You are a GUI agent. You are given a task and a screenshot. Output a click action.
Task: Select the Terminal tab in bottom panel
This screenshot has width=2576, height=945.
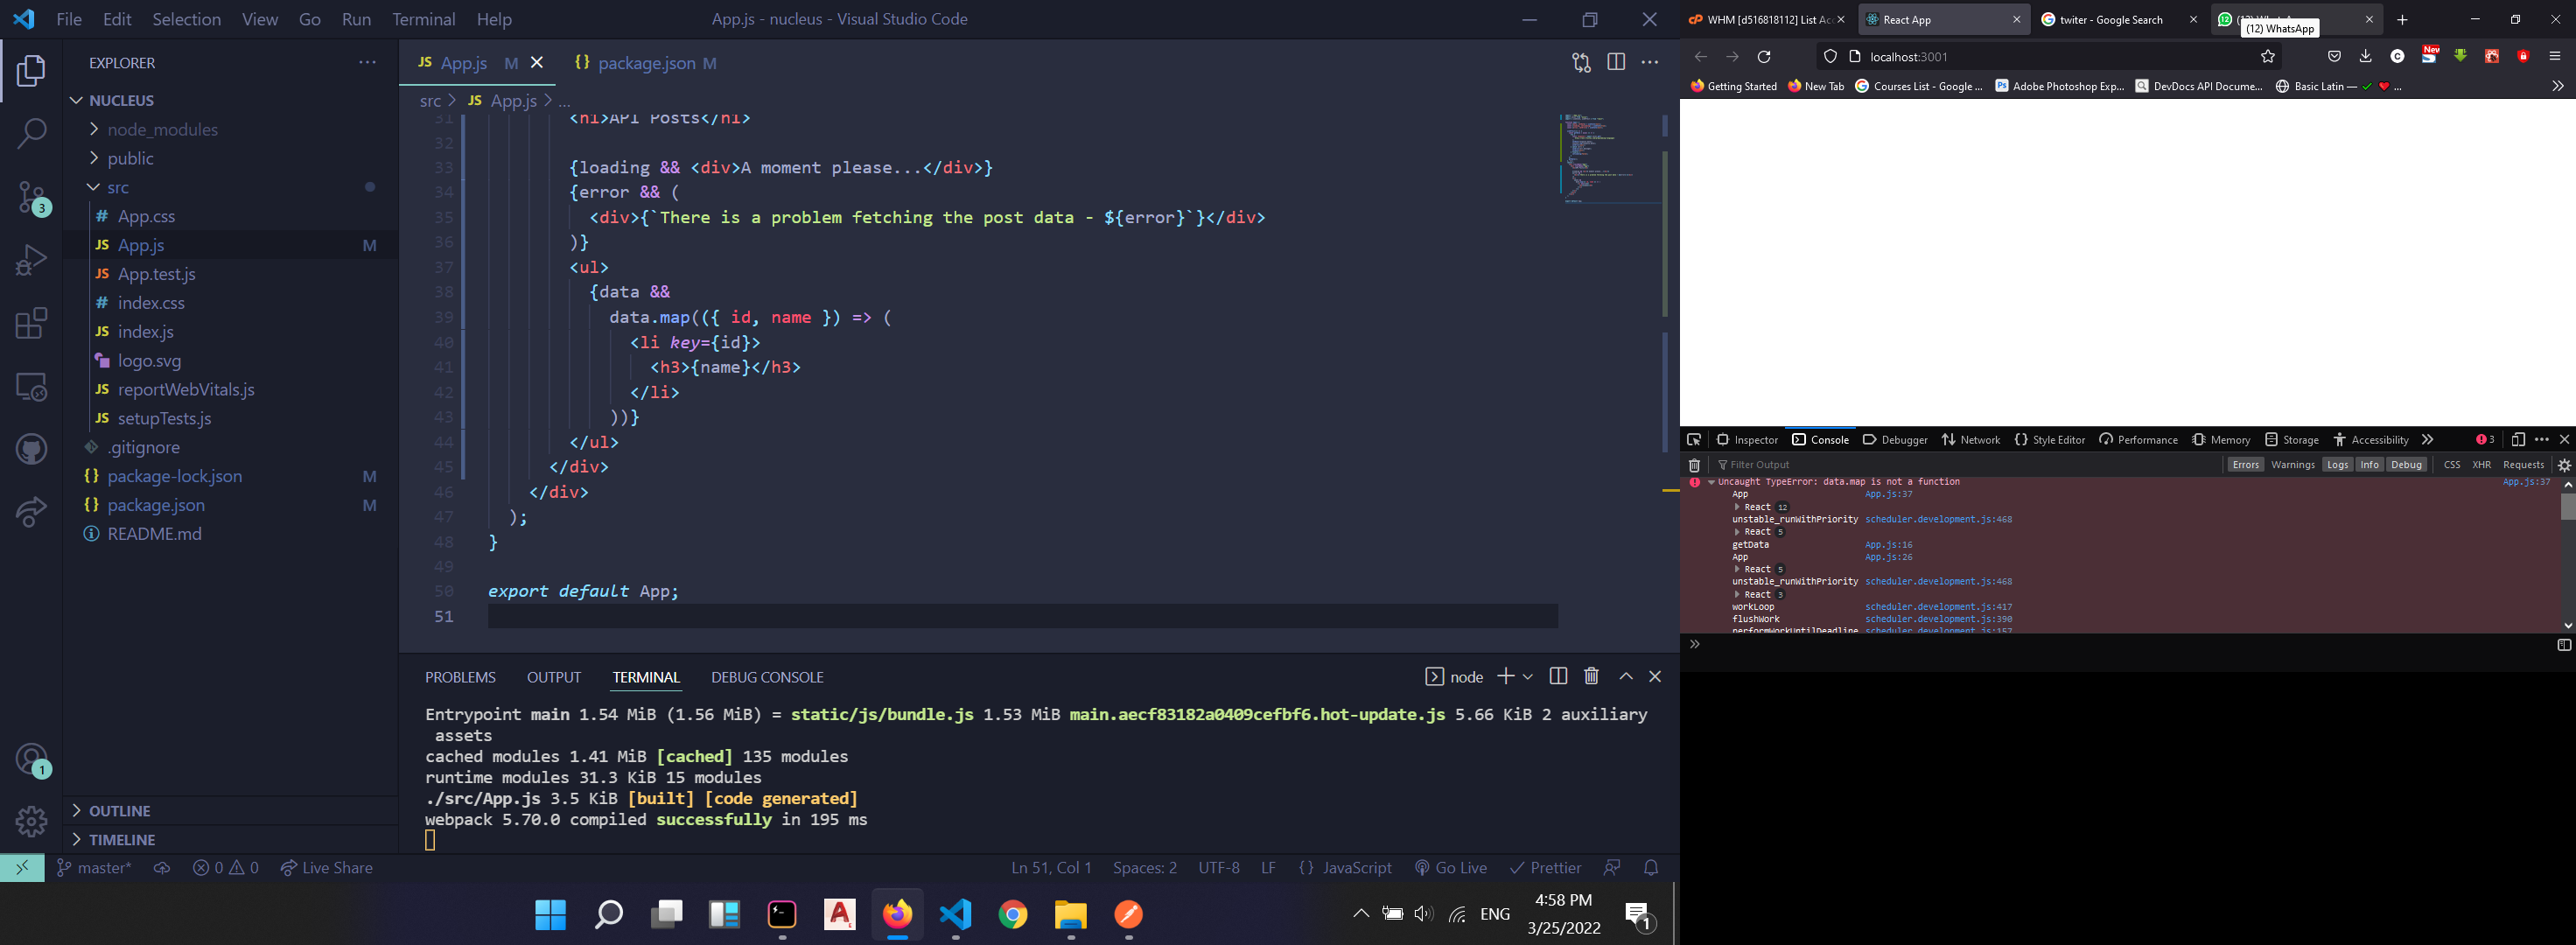(x=646, y=675)
